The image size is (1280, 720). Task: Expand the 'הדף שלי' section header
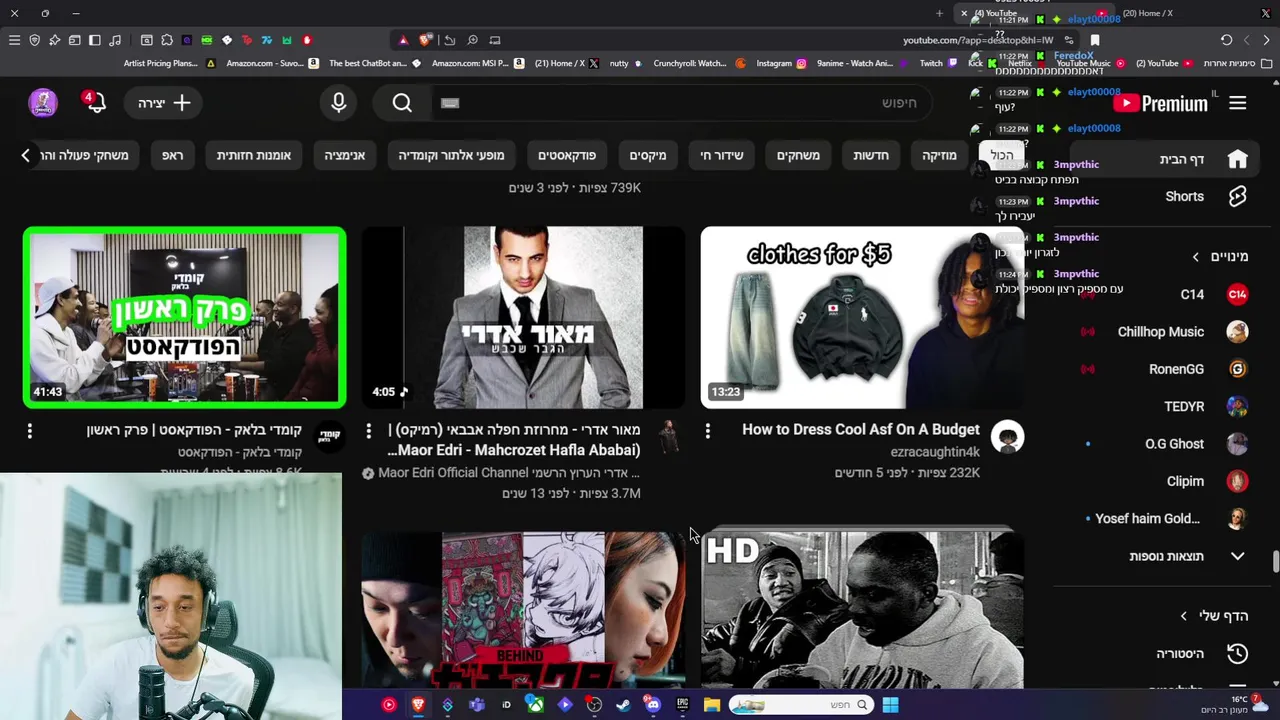point(1213,616)
